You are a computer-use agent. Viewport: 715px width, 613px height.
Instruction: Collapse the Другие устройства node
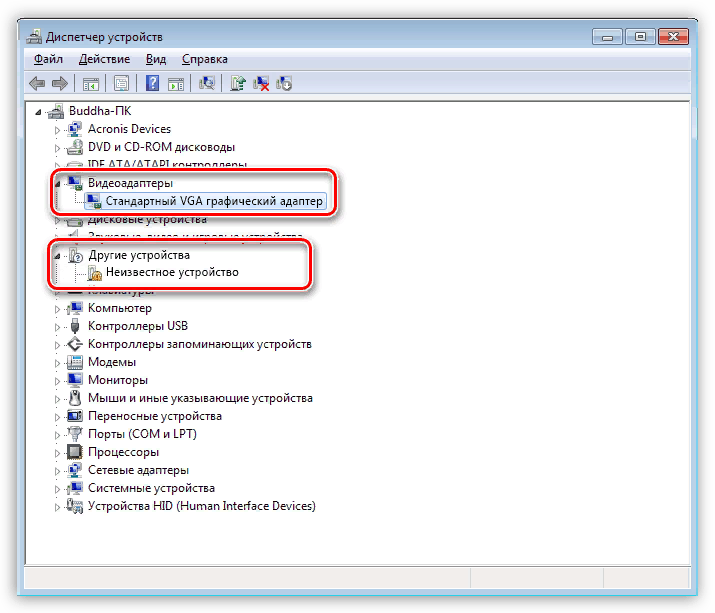coord(57,256)
